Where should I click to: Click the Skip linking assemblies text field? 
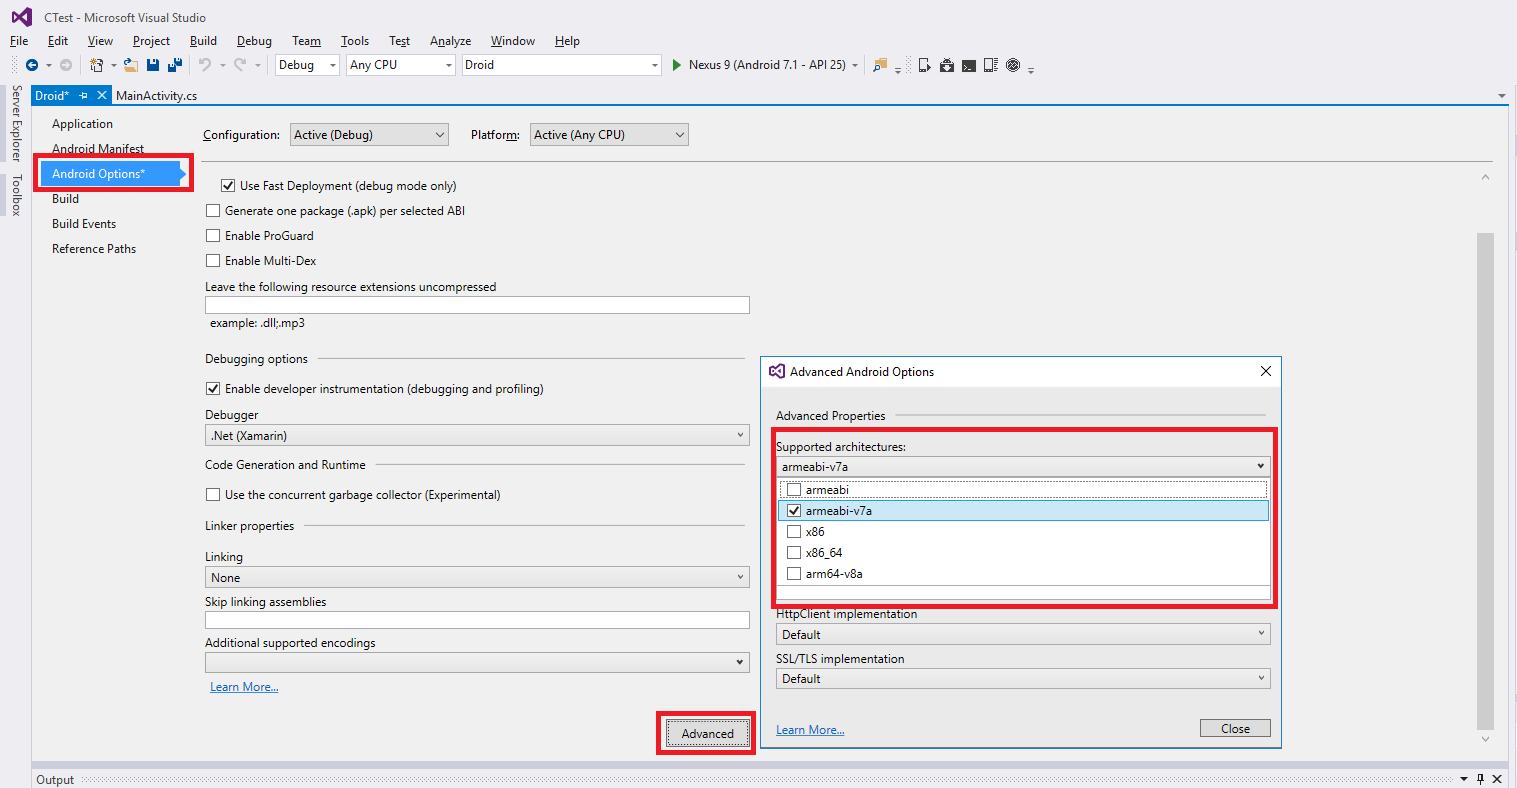(x=477, y=620)
